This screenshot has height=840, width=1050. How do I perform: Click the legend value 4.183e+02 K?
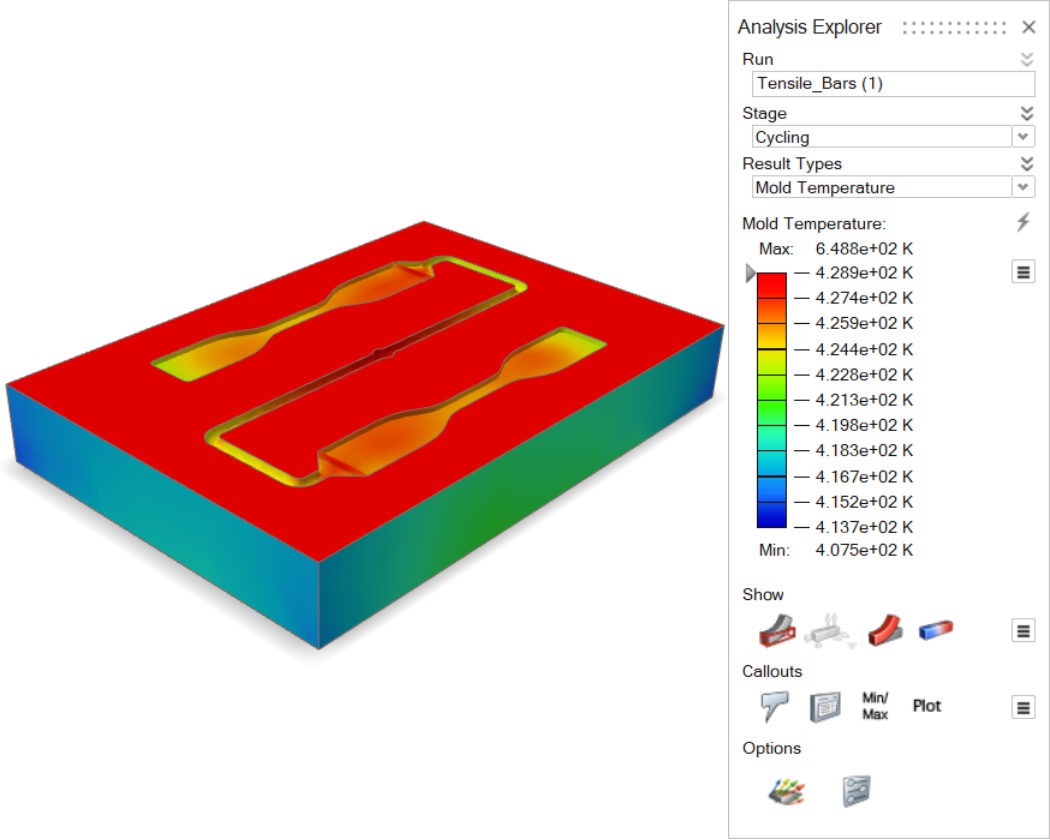click(x=864, y=450)
